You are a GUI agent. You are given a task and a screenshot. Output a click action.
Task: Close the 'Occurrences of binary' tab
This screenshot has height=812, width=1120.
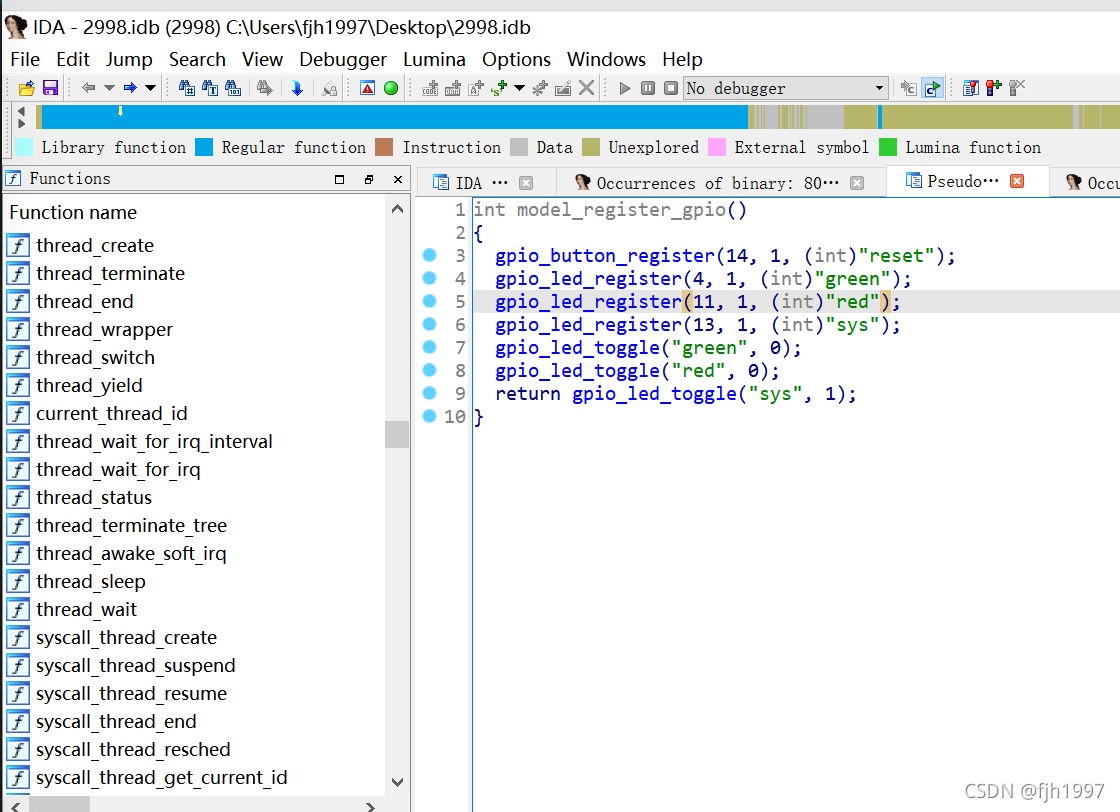[x=857, y=183]
